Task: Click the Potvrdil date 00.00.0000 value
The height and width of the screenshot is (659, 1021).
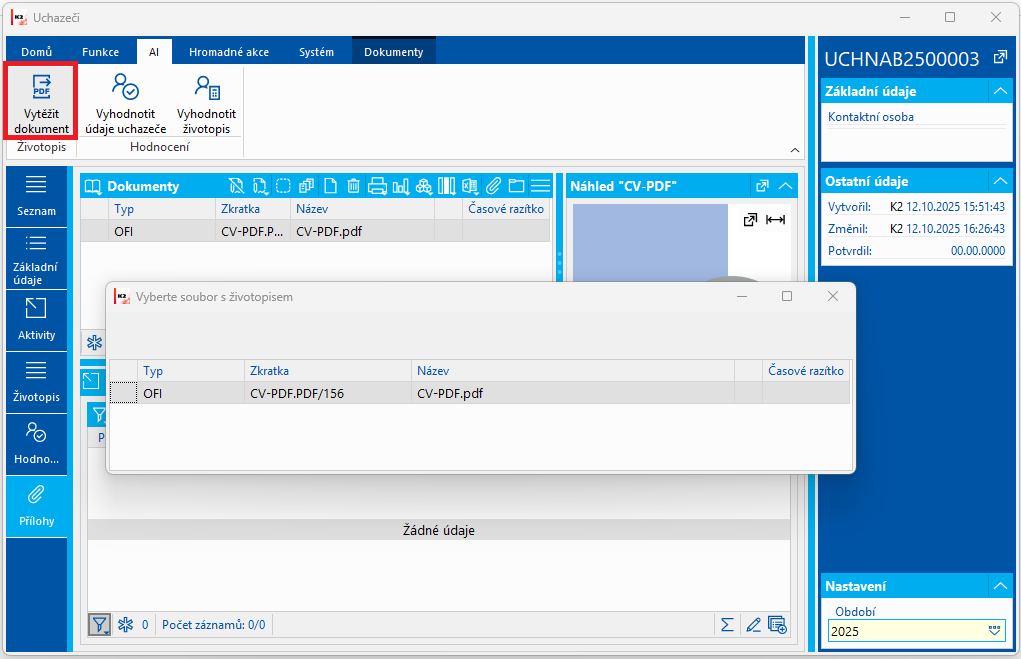Action: pos(977,251)
